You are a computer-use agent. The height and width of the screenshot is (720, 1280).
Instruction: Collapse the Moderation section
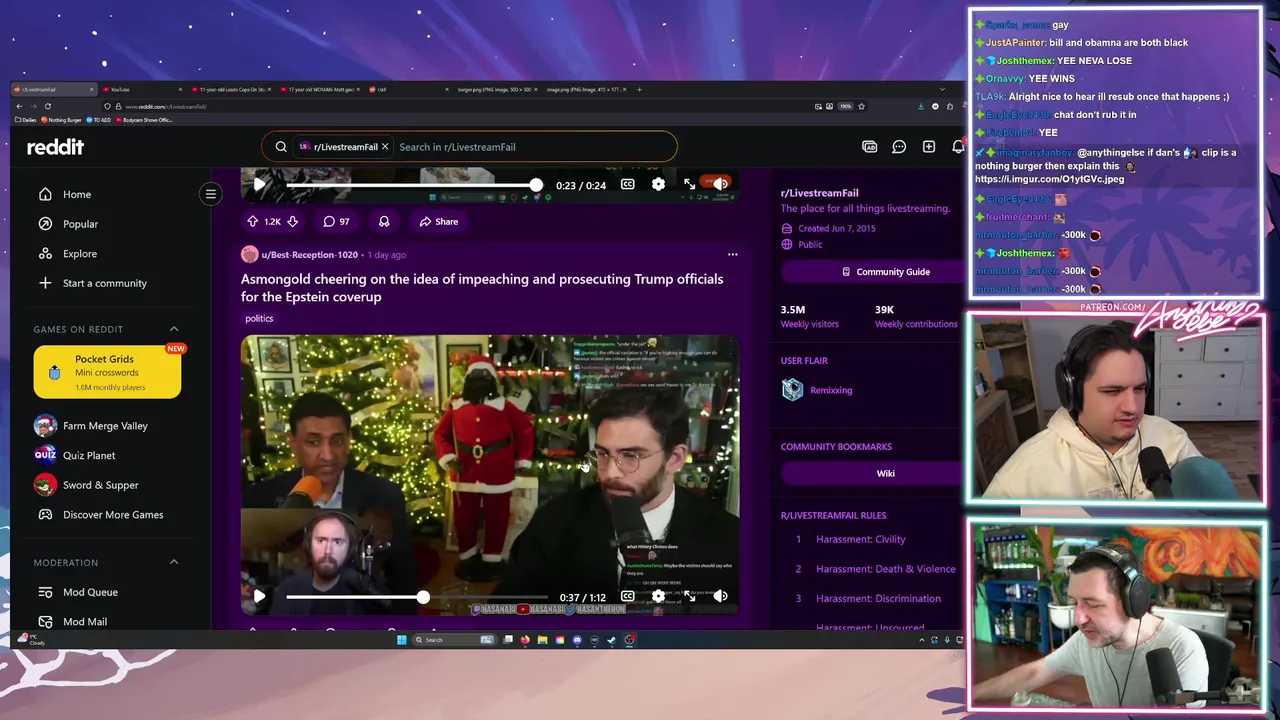click(174, 562)
